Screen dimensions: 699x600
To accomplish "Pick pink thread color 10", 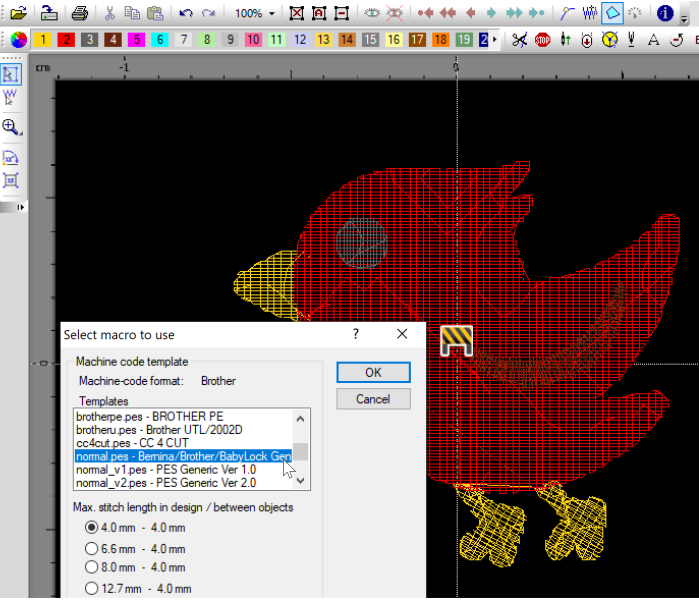I will click(x=253, y=40).
